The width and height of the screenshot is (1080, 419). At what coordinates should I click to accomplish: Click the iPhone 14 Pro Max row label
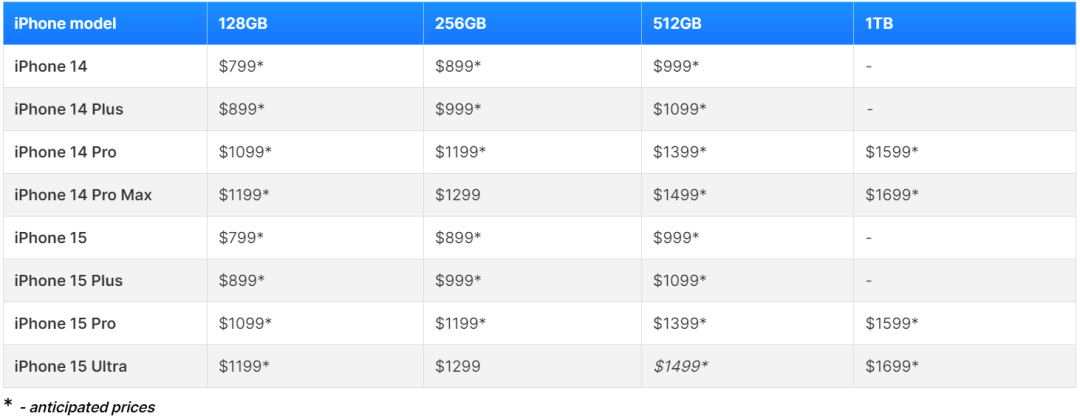pyautogui.click(x=83, y=195)
